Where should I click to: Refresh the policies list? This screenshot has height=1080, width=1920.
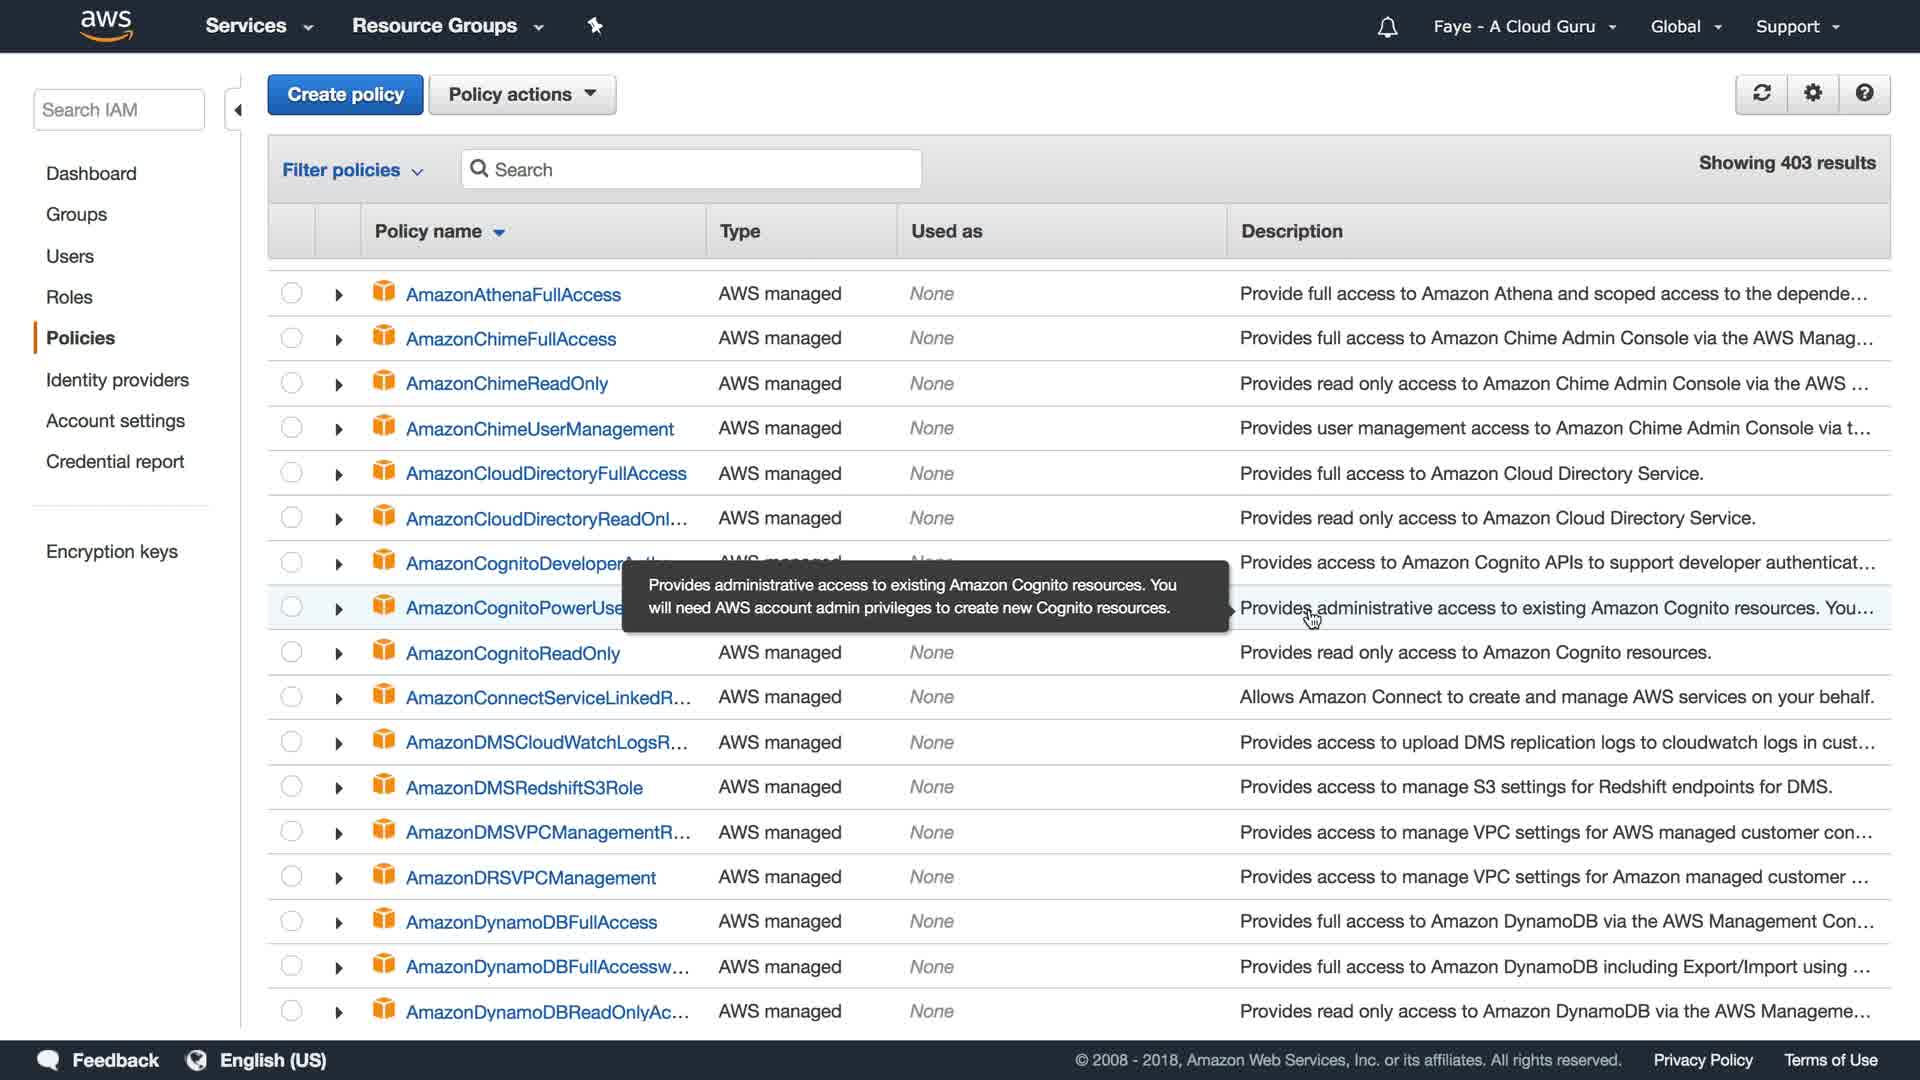tap(1761, 93)
